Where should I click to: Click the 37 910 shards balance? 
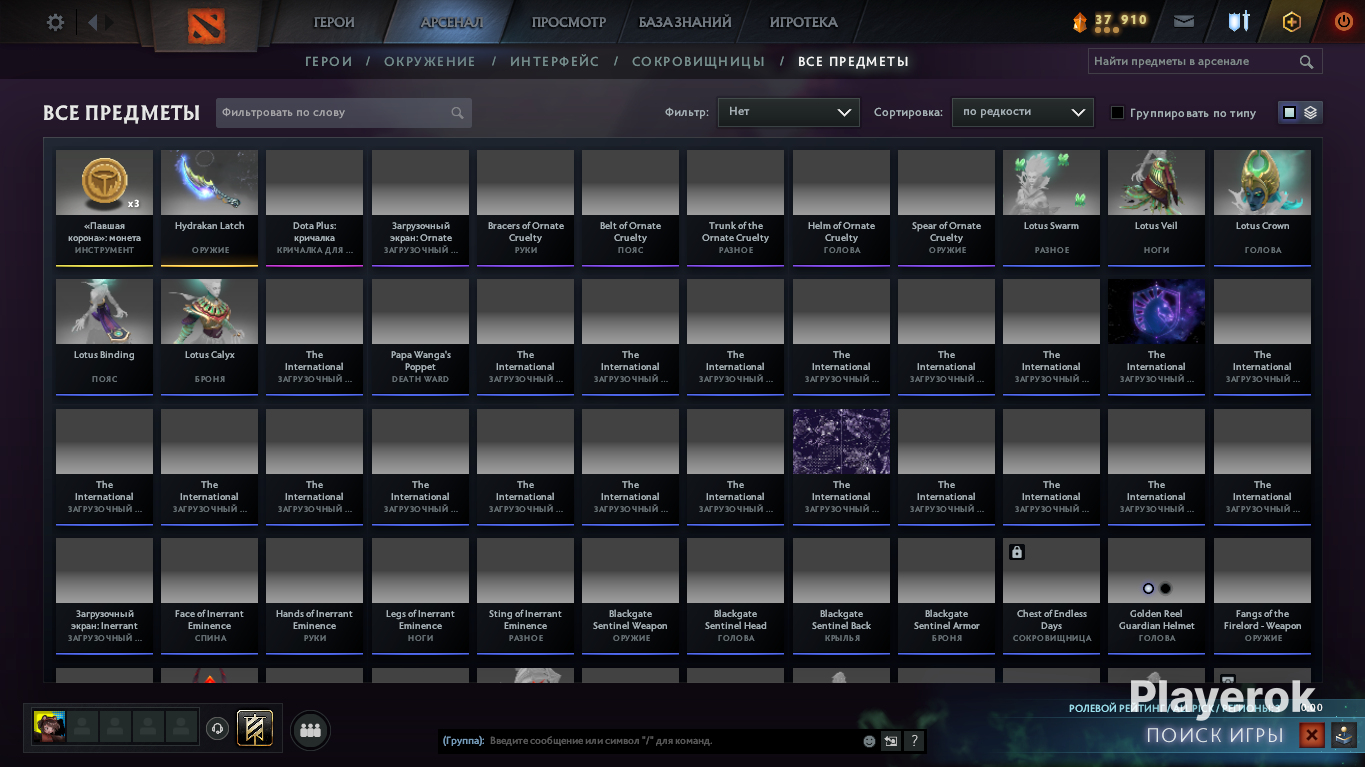click(x=1121, y=20)
